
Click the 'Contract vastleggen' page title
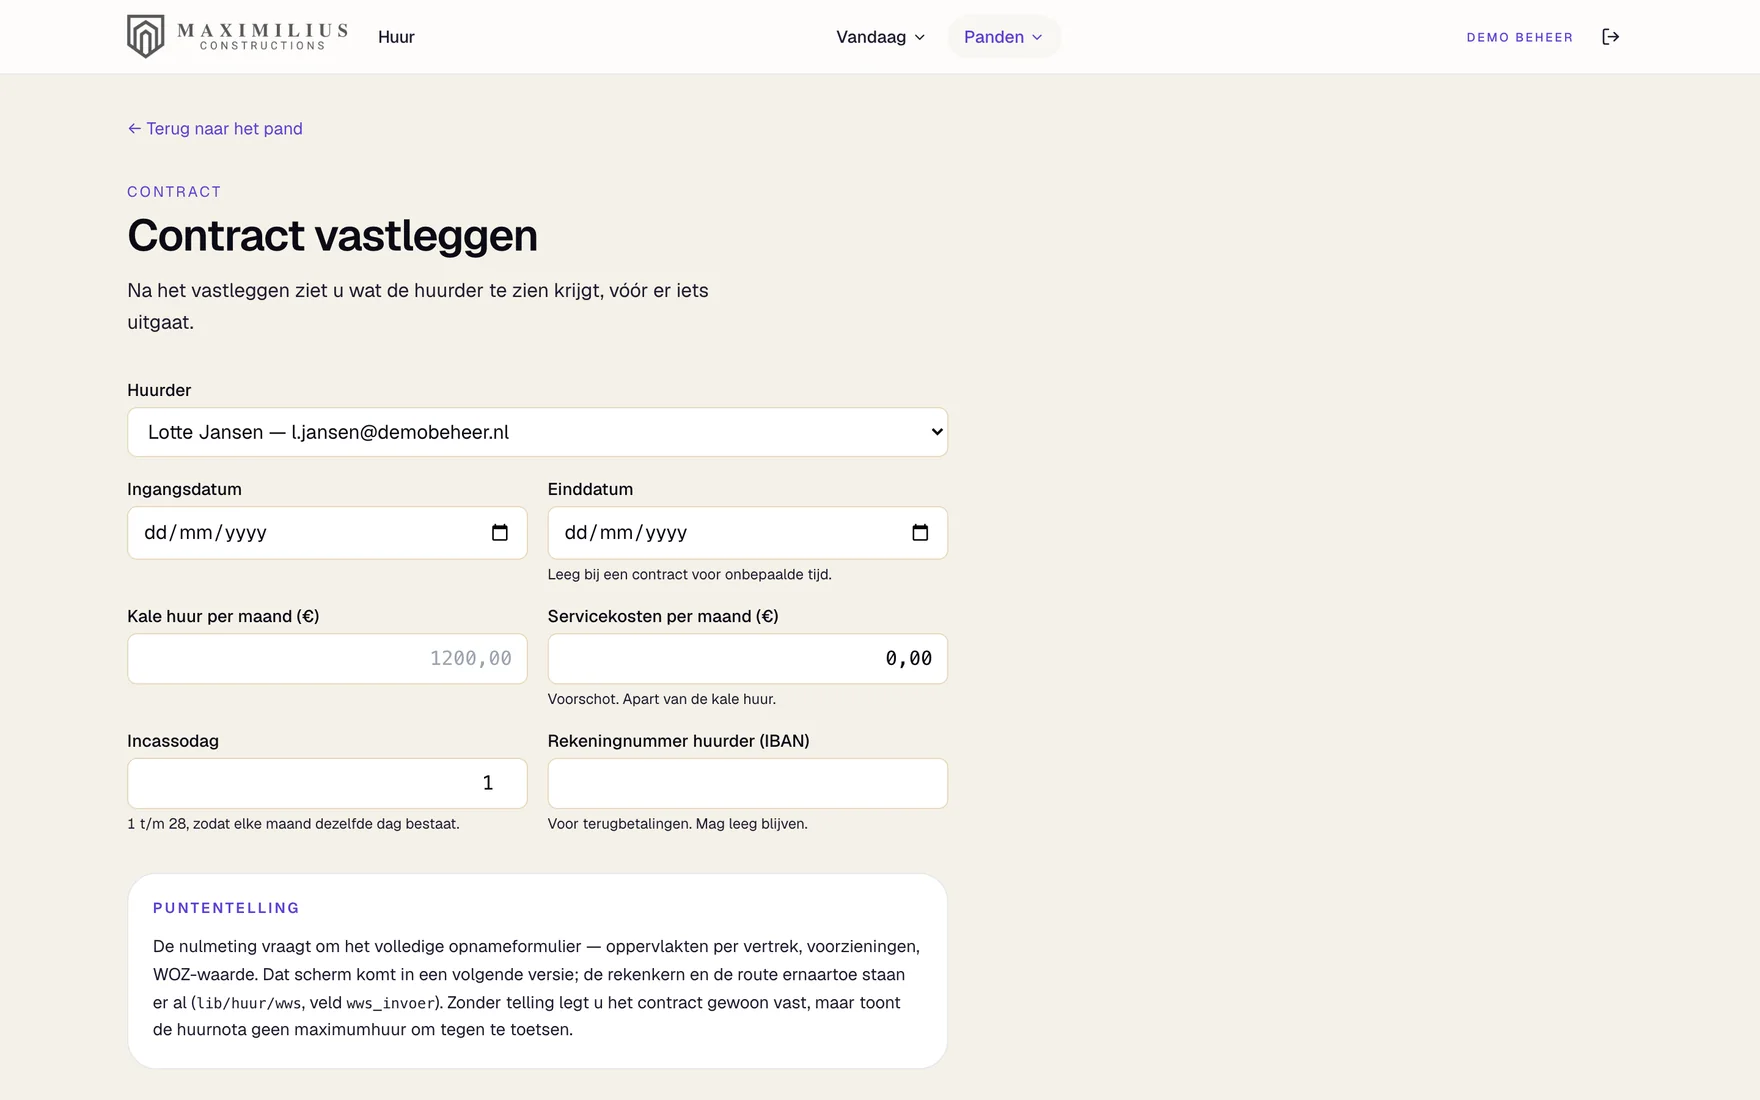pyautogui.click(x=332, y=236)
